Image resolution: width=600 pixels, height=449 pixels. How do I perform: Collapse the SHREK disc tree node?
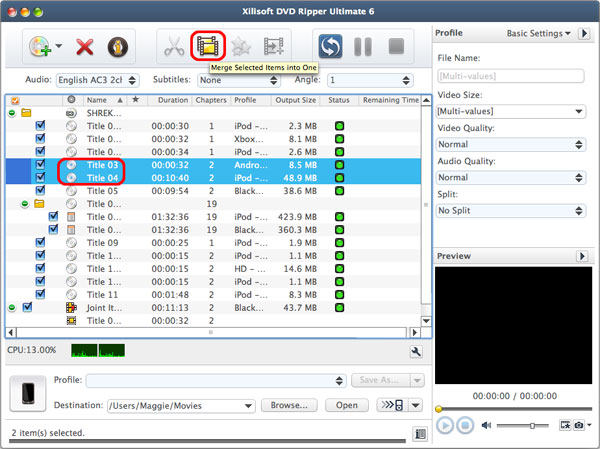(12, 113)
